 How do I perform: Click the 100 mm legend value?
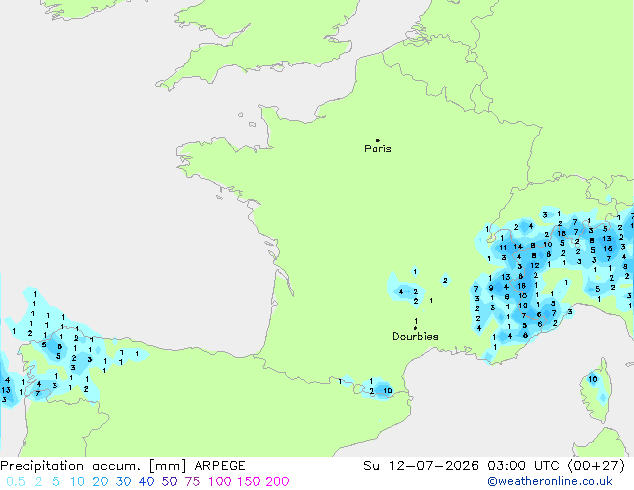220,482
